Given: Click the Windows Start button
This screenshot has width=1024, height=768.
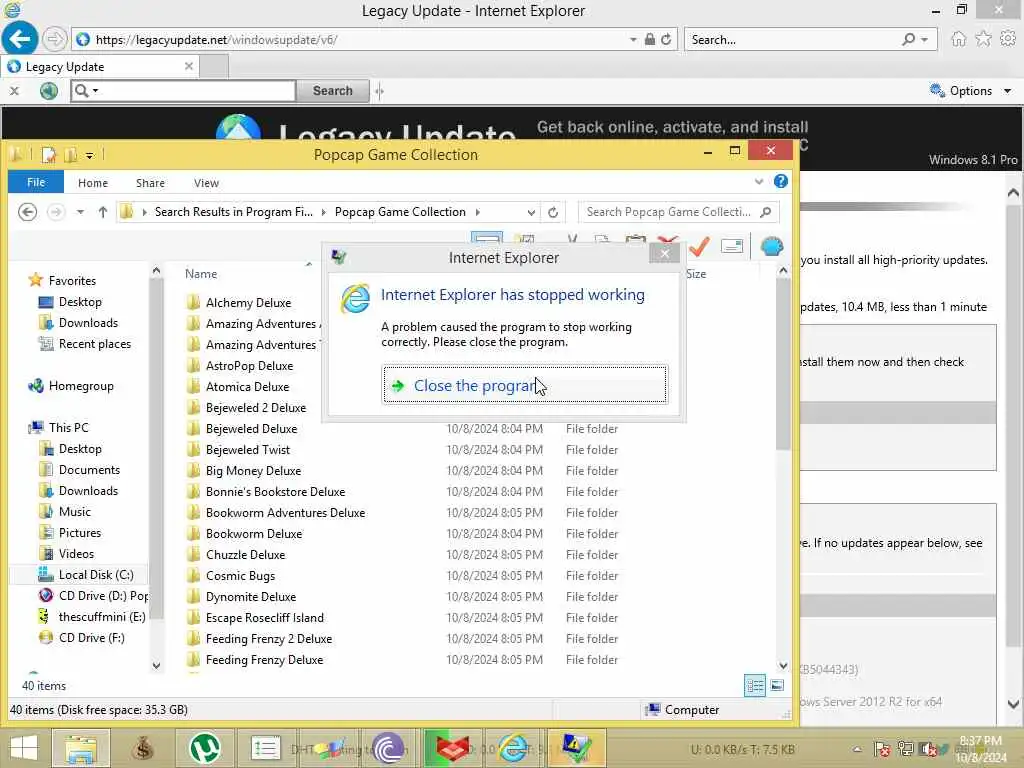Looking at the screenshot, I should (x=24, y=748).
